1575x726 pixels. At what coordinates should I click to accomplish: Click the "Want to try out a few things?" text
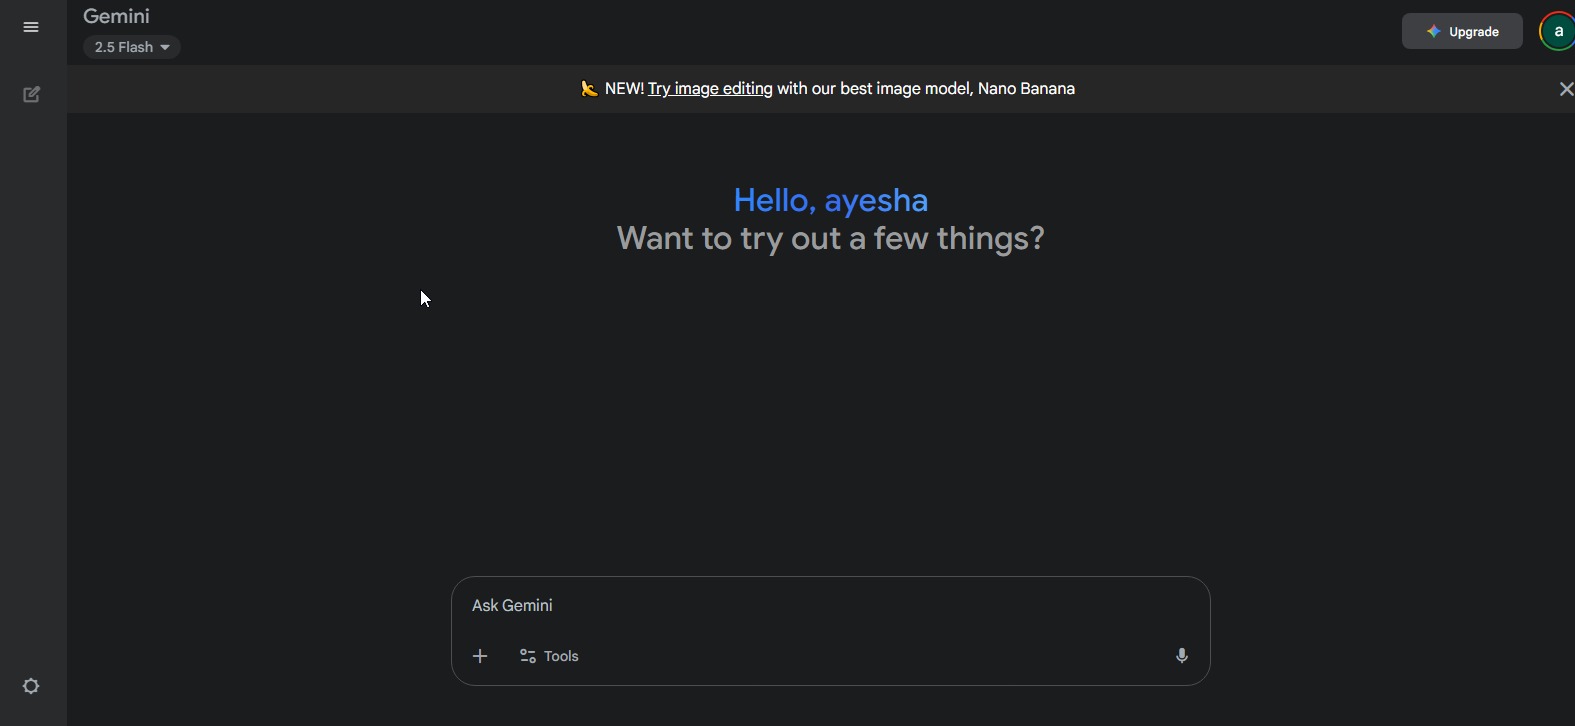[x=831, y=240]
